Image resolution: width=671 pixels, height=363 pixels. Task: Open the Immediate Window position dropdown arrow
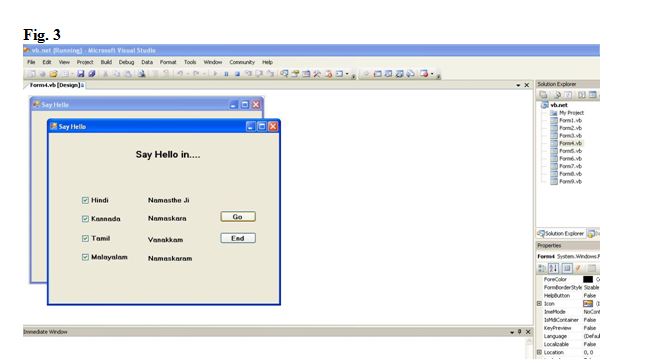pos(512,332)
